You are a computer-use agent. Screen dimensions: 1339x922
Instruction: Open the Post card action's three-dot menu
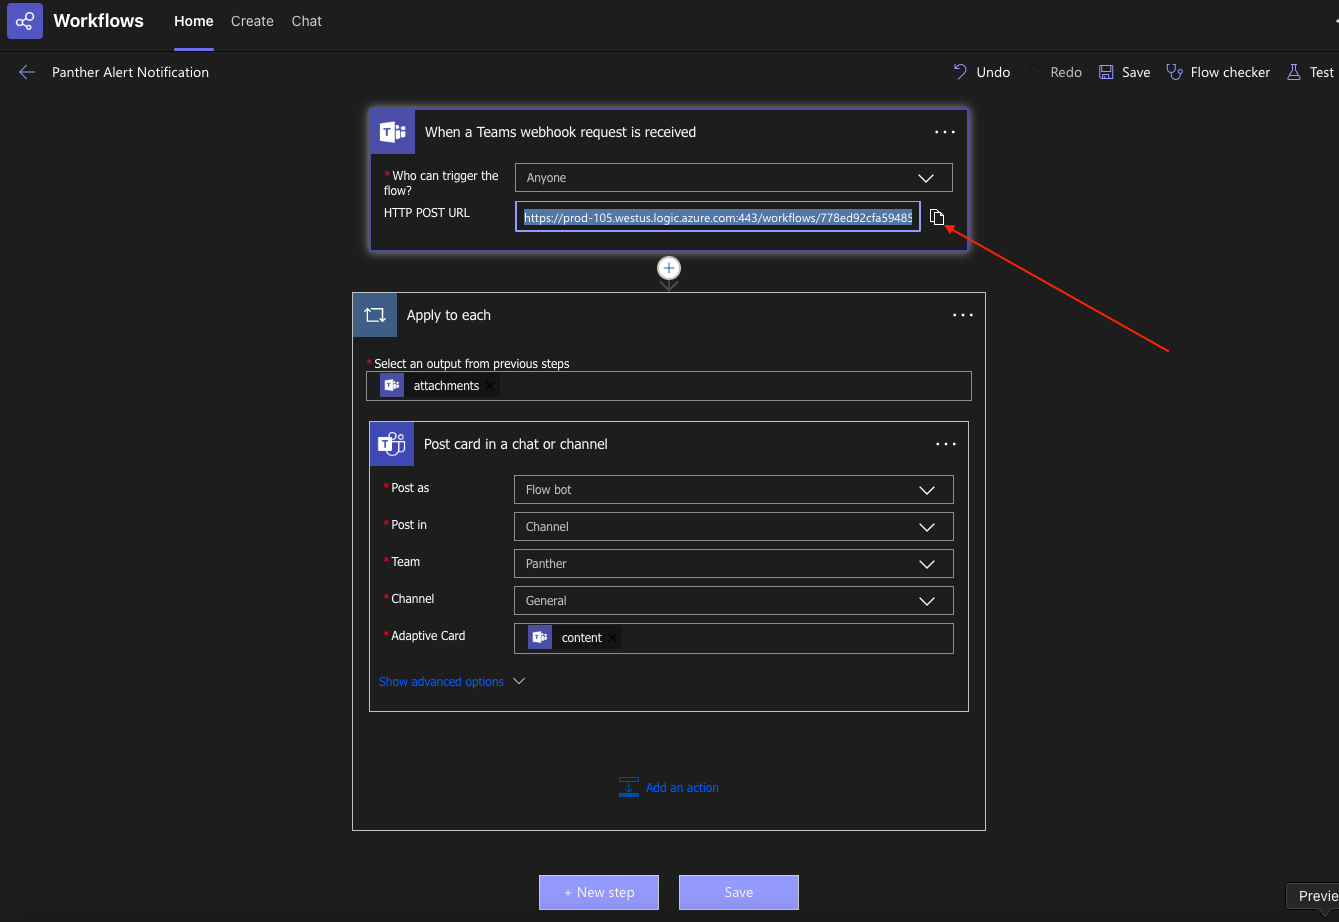tap(945, 444)
